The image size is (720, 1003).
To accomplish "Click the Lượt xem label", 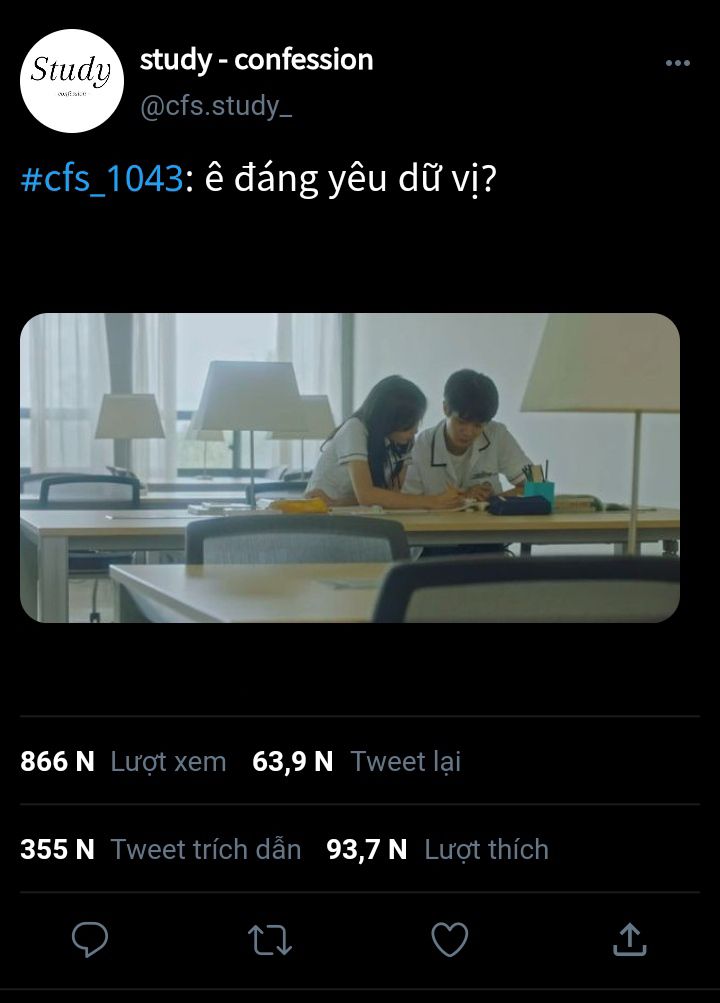I will [x=168, y=761].
